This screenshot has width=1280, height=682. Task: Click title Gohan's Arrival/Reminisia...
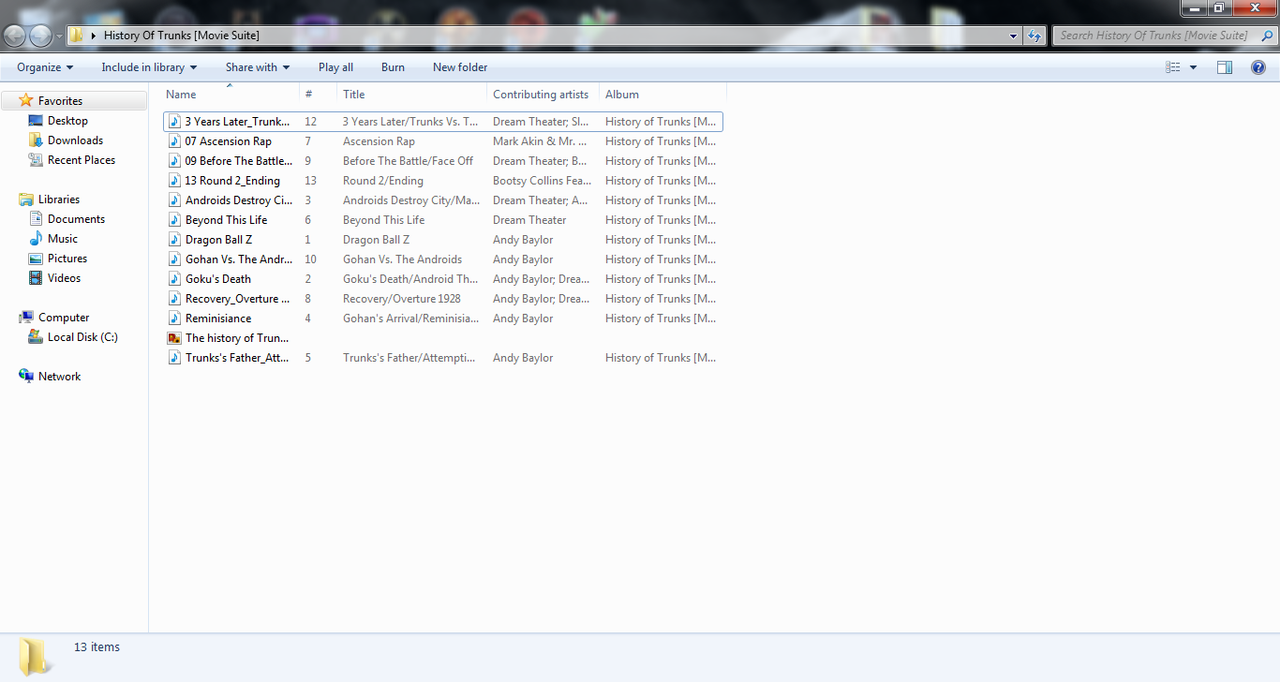411,318
